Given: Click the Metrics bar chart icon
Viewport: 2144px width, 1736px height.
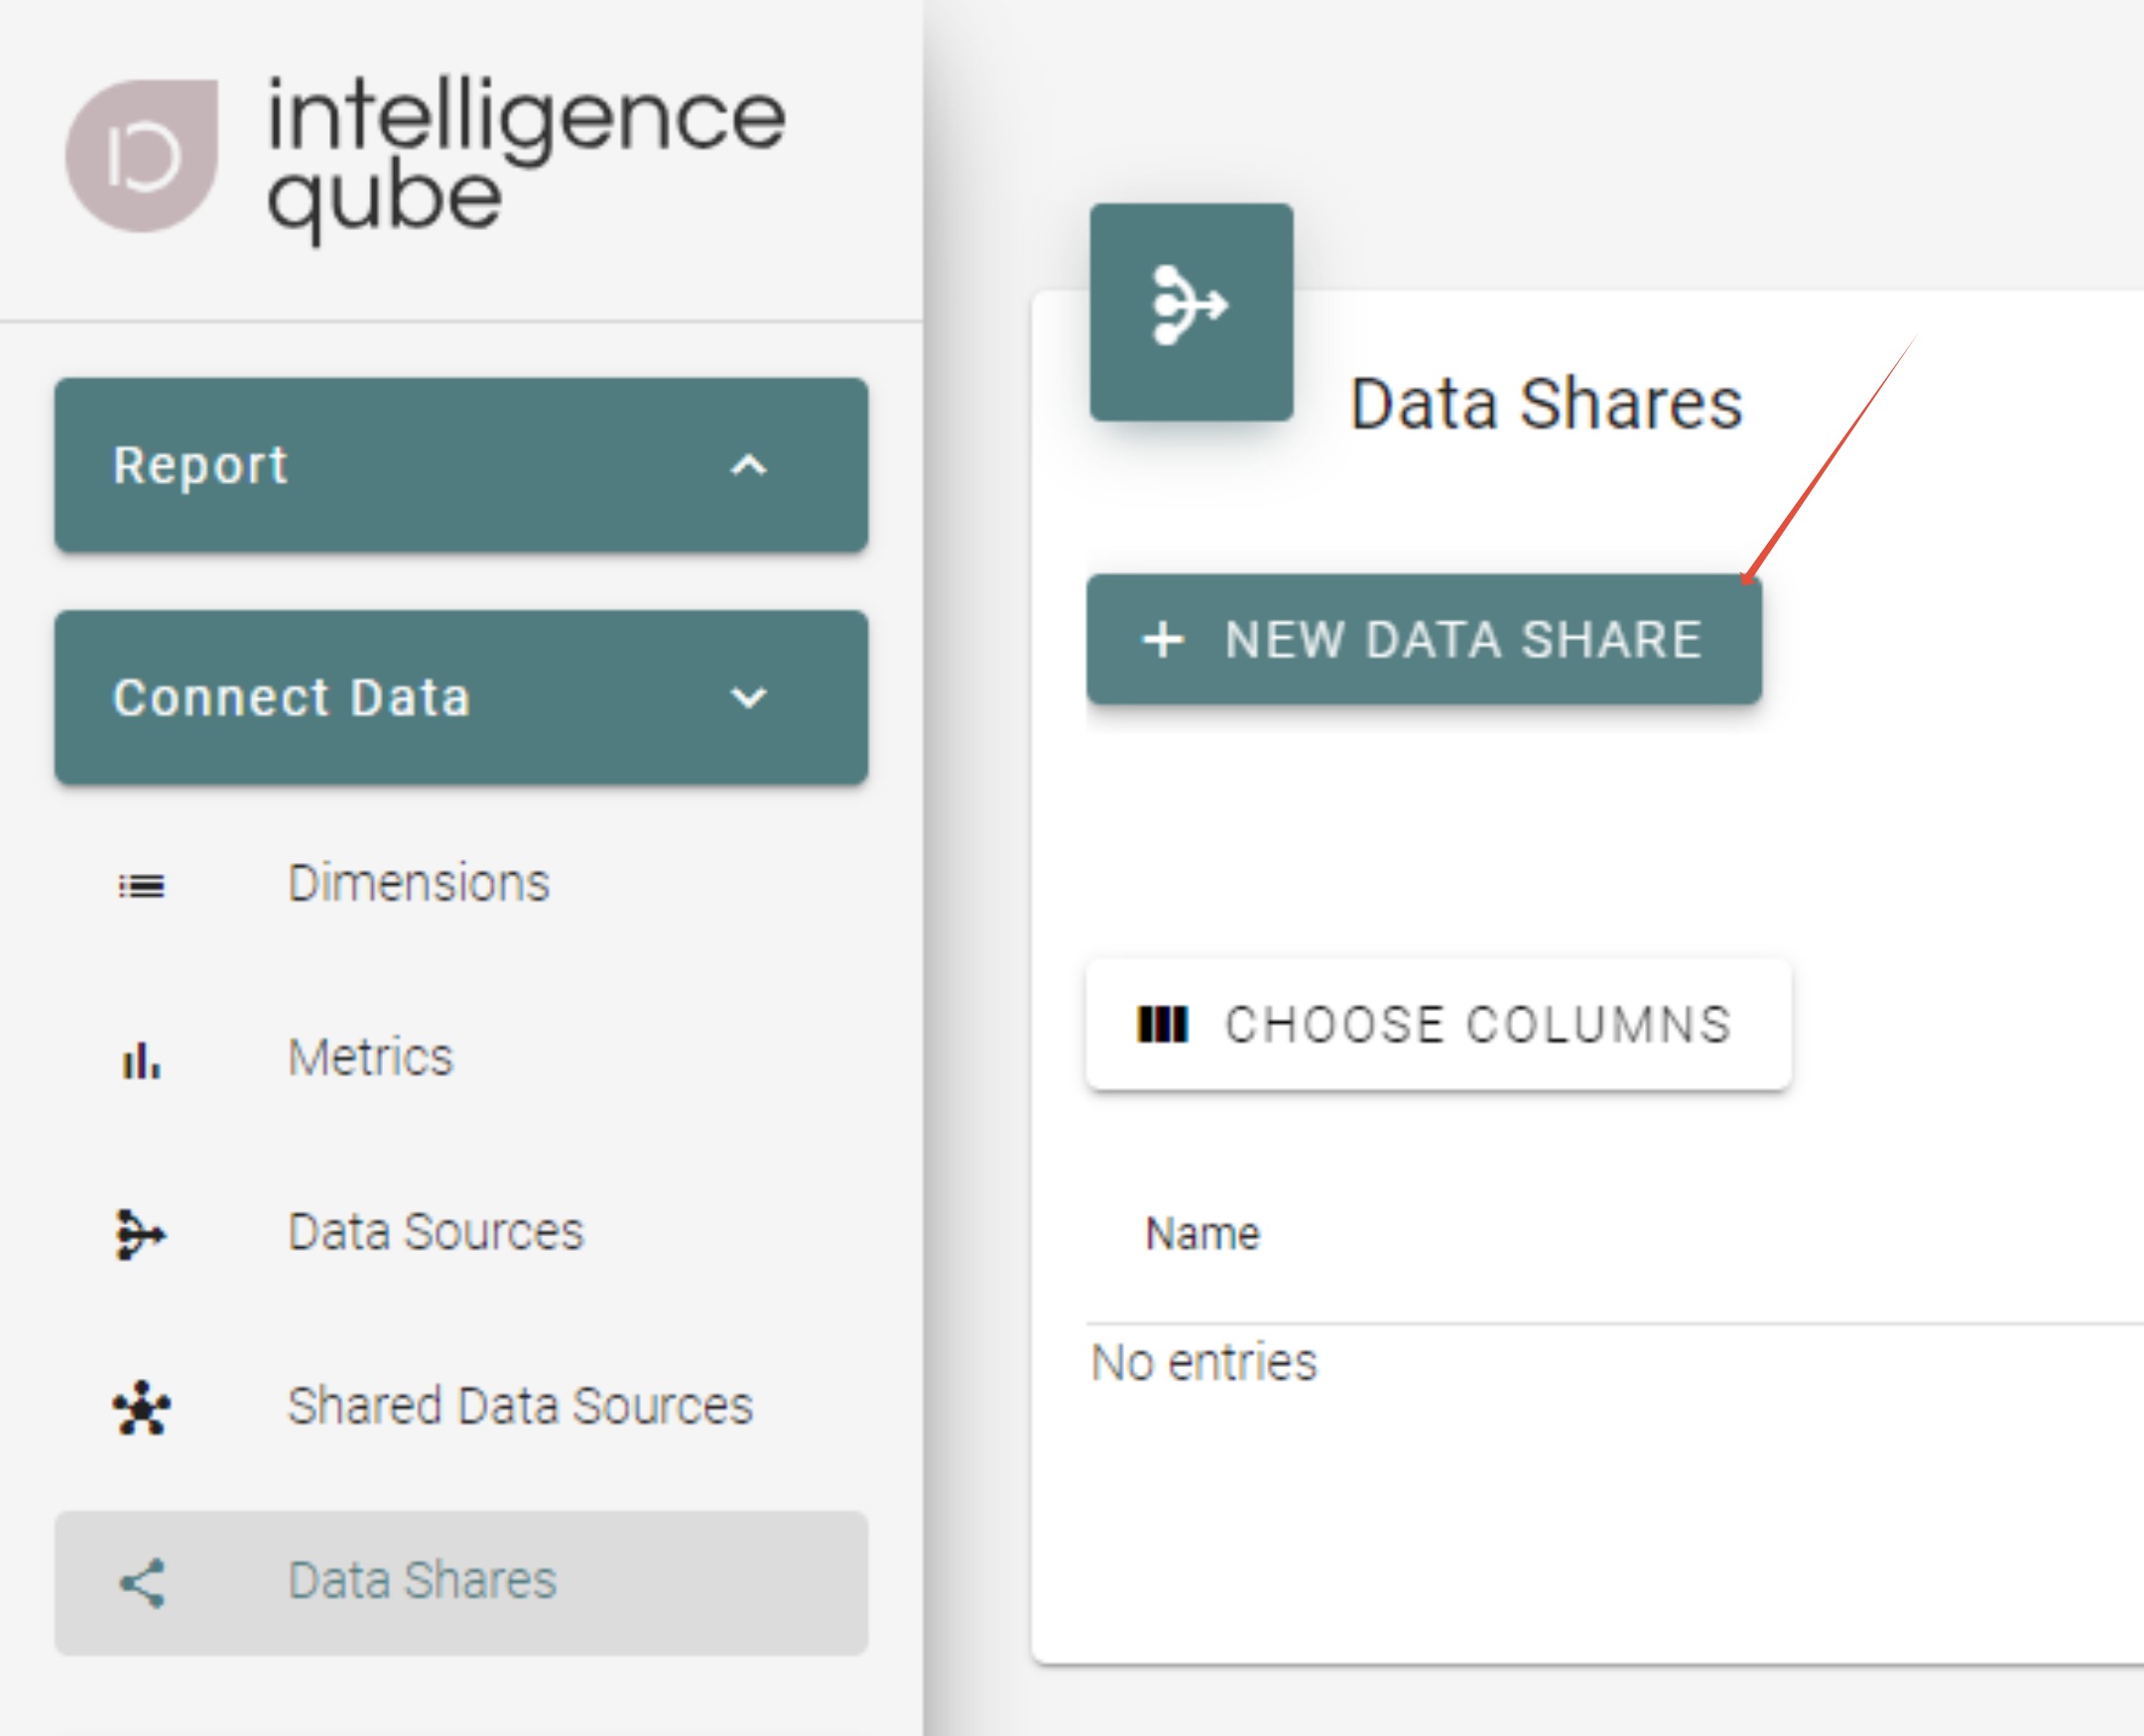Looking at the screenshot, I should click(141, 1060).
